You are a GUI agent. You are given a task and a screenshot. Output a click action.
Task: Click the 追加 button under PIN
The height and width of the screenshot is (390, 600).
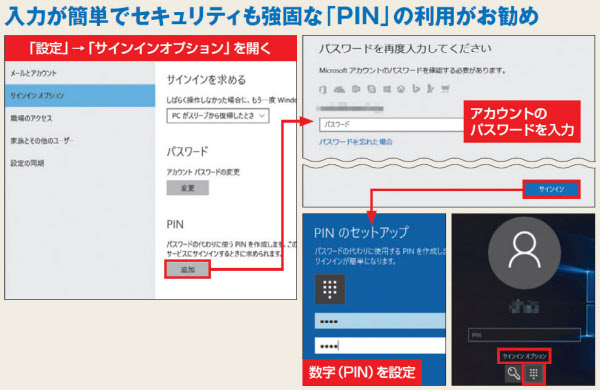188,269
